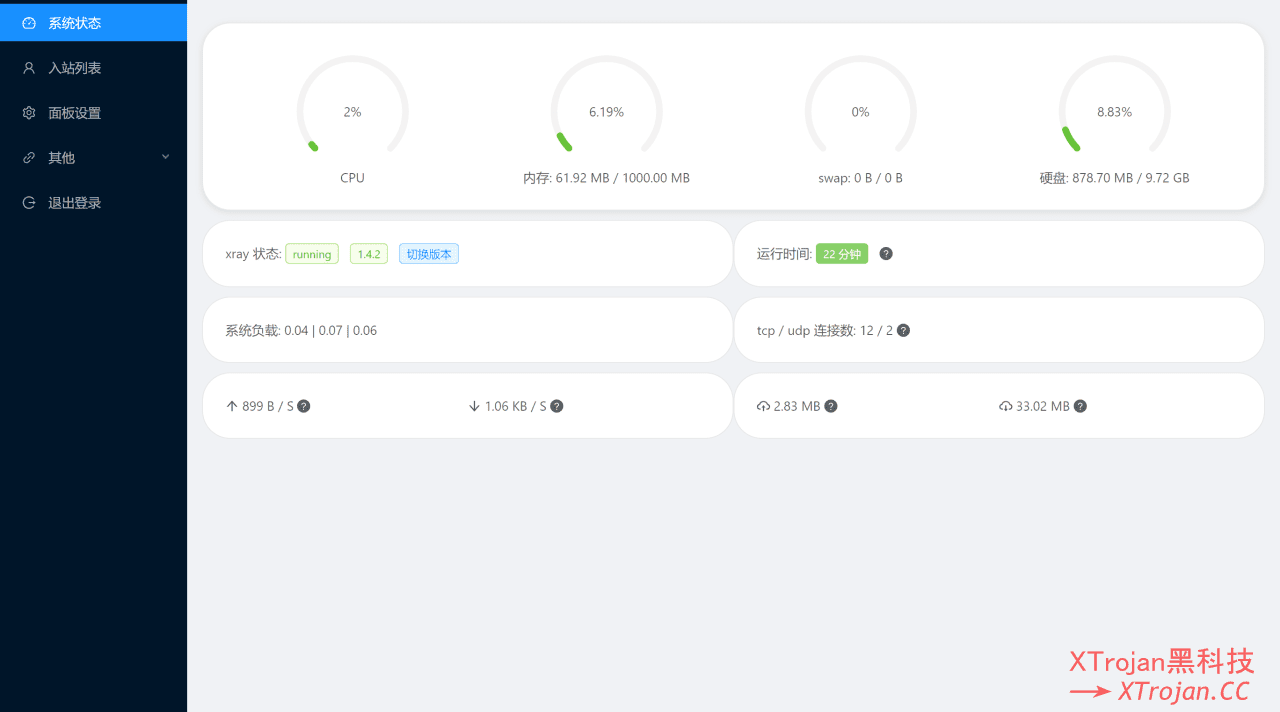Expand the 其他 submenu chevron
The image size is (1280, 712).
click(x=166, y=157)
